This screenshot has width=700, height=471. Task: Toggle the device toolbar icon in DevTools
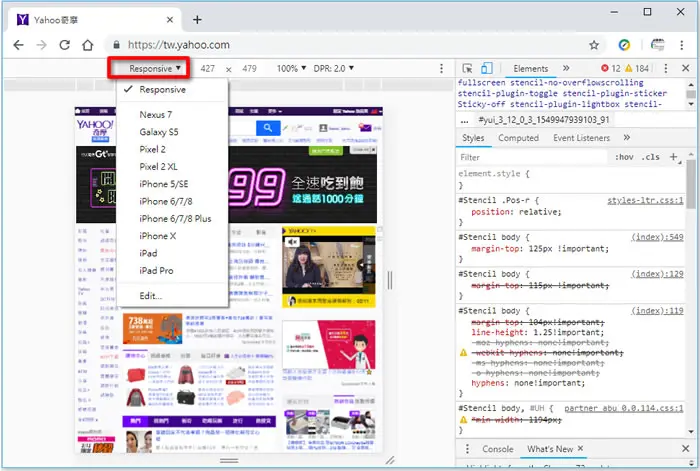(x=487, y=68)
